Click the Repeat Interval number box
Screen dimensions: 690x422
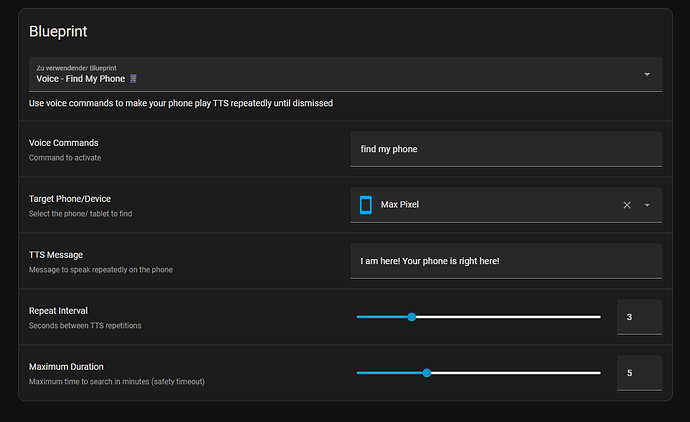click(639, 317)
